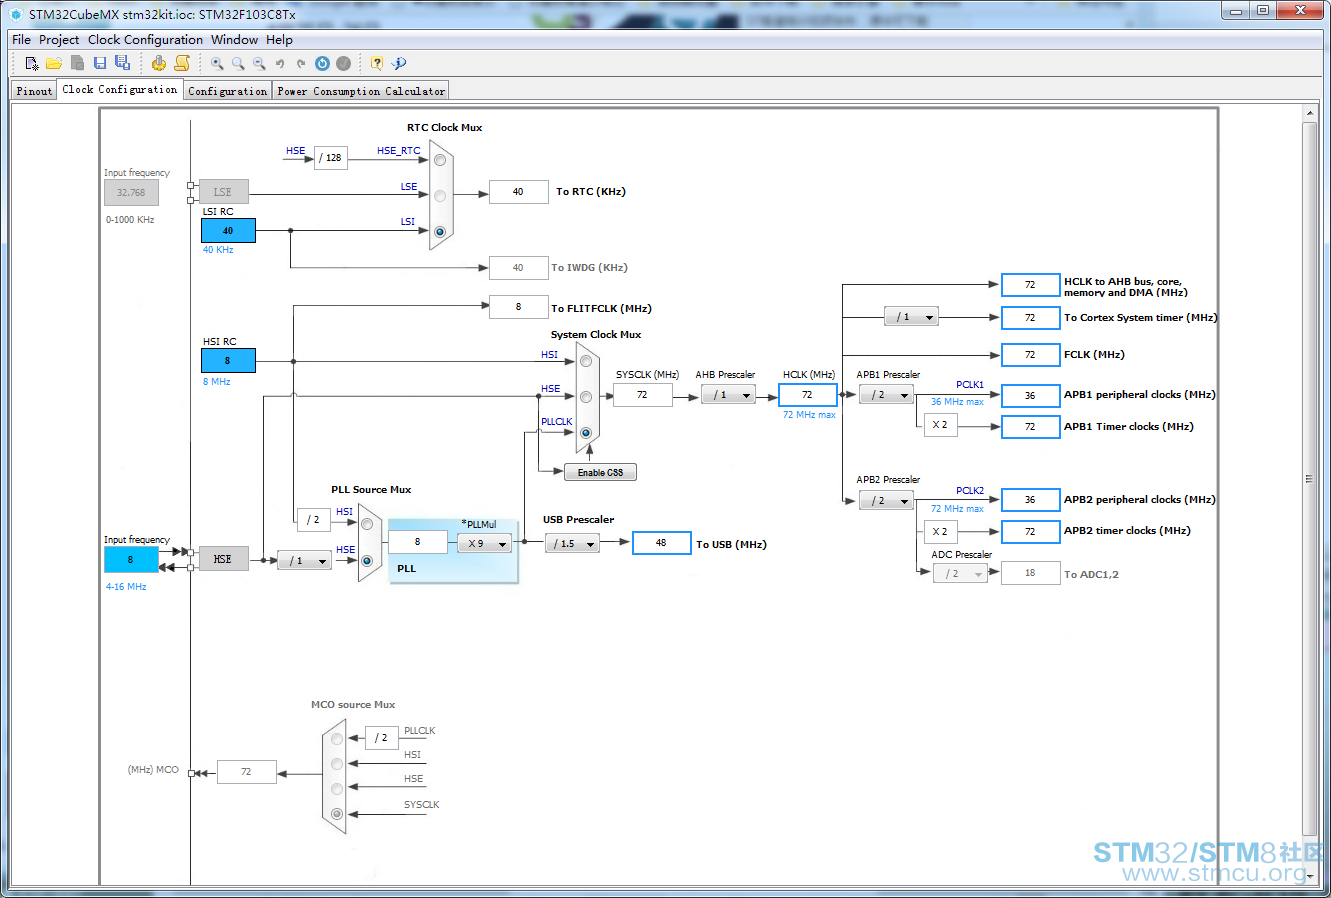Open the HSE /1 divider dropdown
The image size is (1331, 898).
tap(304, 561)
